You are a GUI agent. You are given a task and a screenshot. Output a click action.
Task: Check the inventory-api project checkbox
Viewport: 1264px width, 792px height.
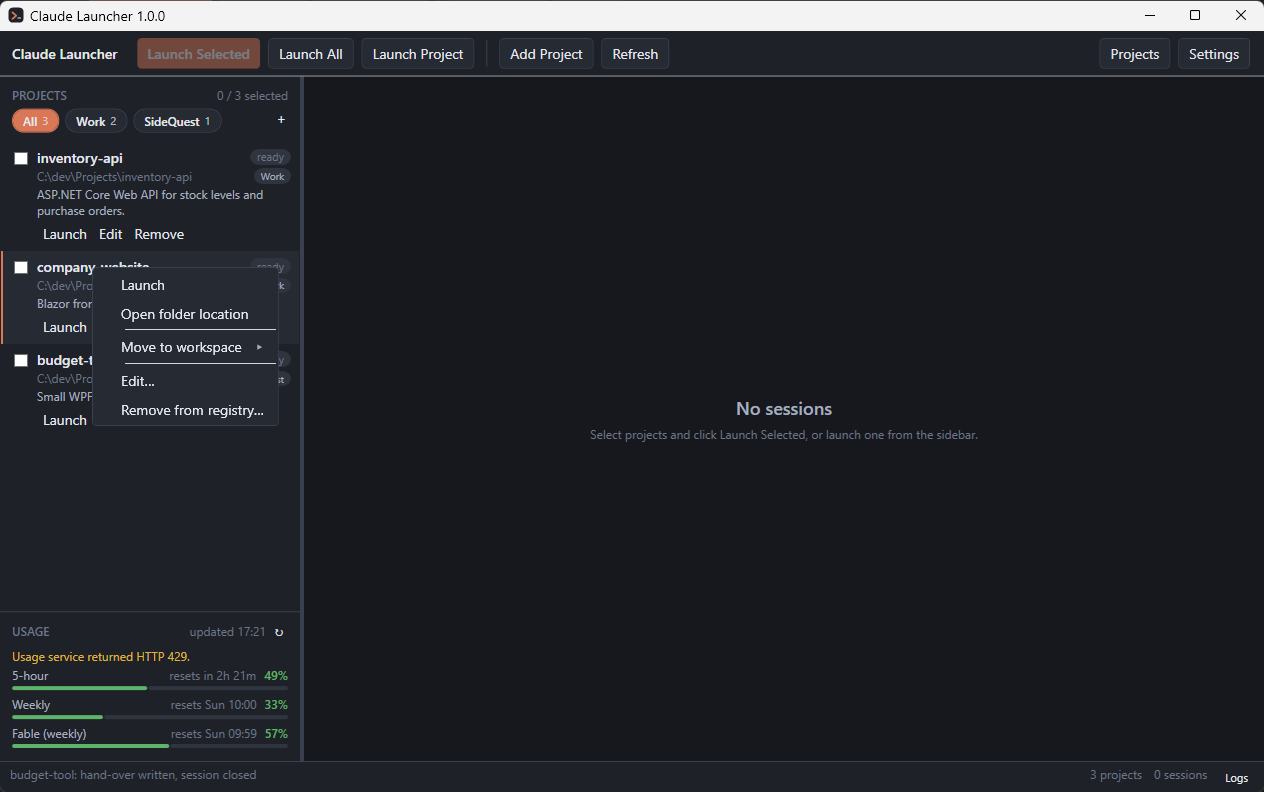pyautogui.click(x=21, y=158)
